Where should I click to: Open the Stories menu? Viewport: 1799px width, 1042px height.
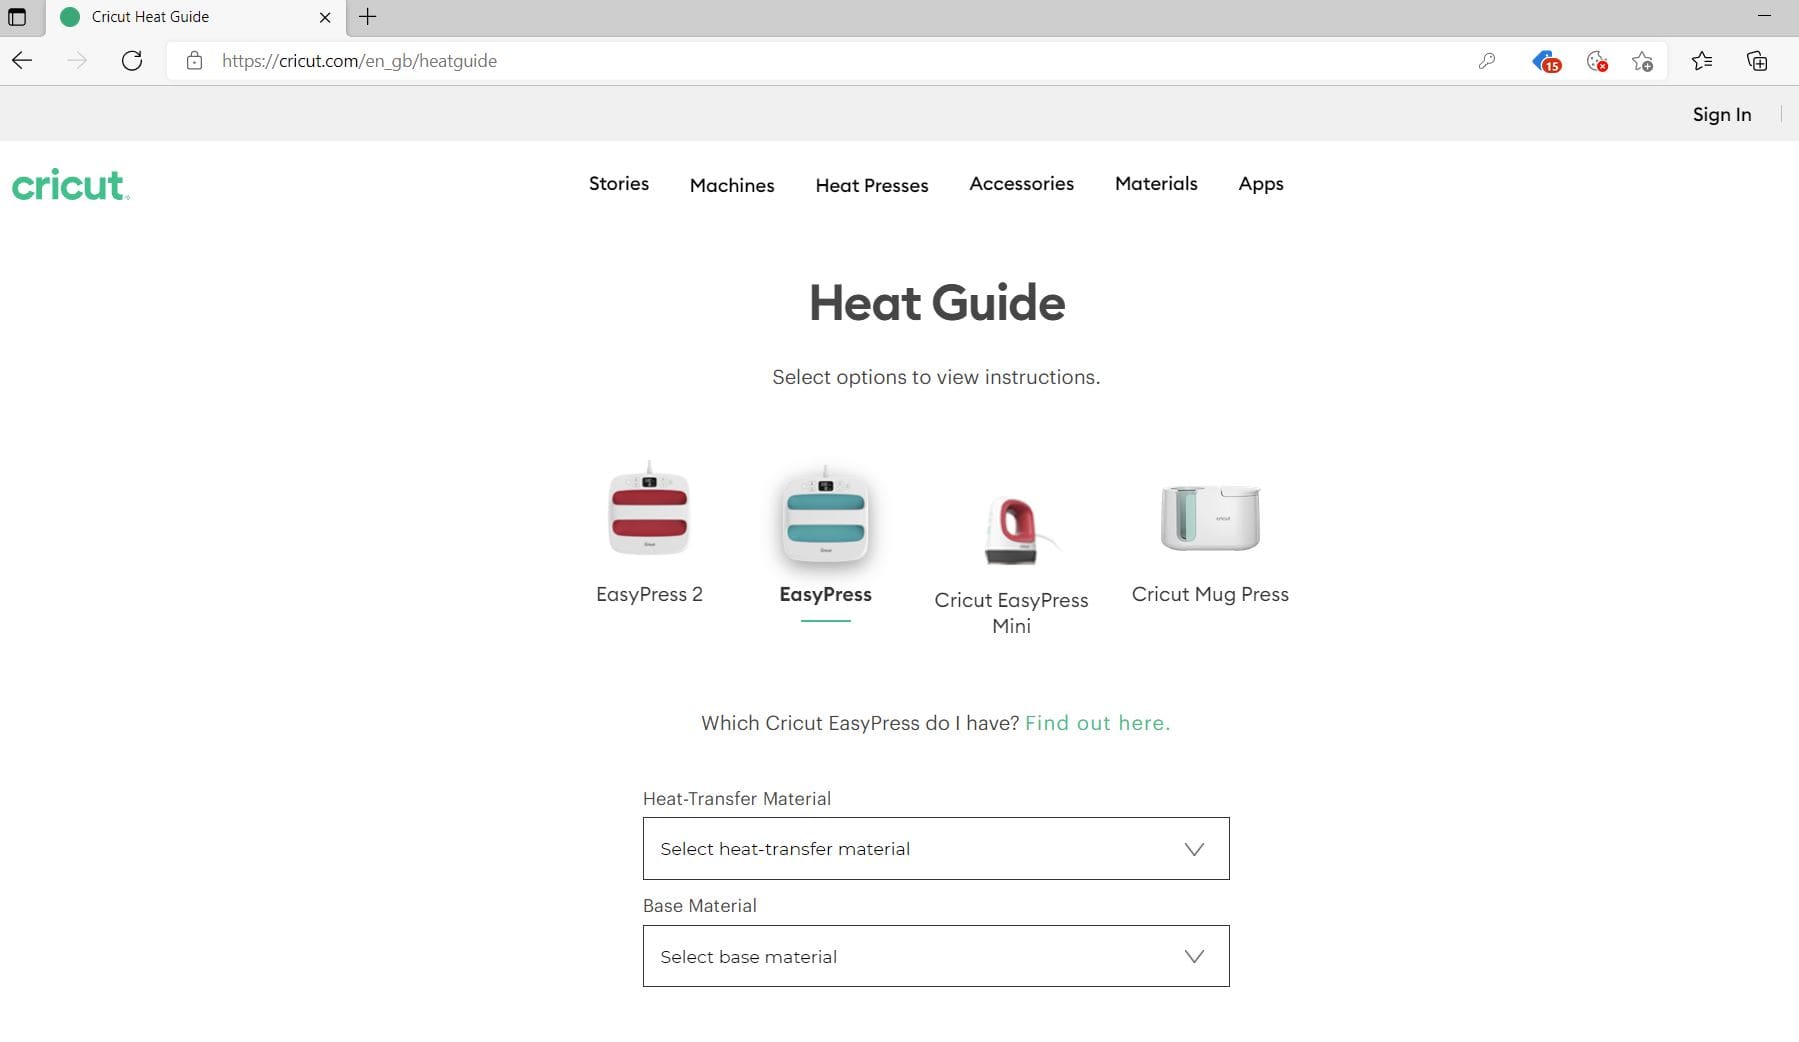pyautogui.click(x=618, y=184)
